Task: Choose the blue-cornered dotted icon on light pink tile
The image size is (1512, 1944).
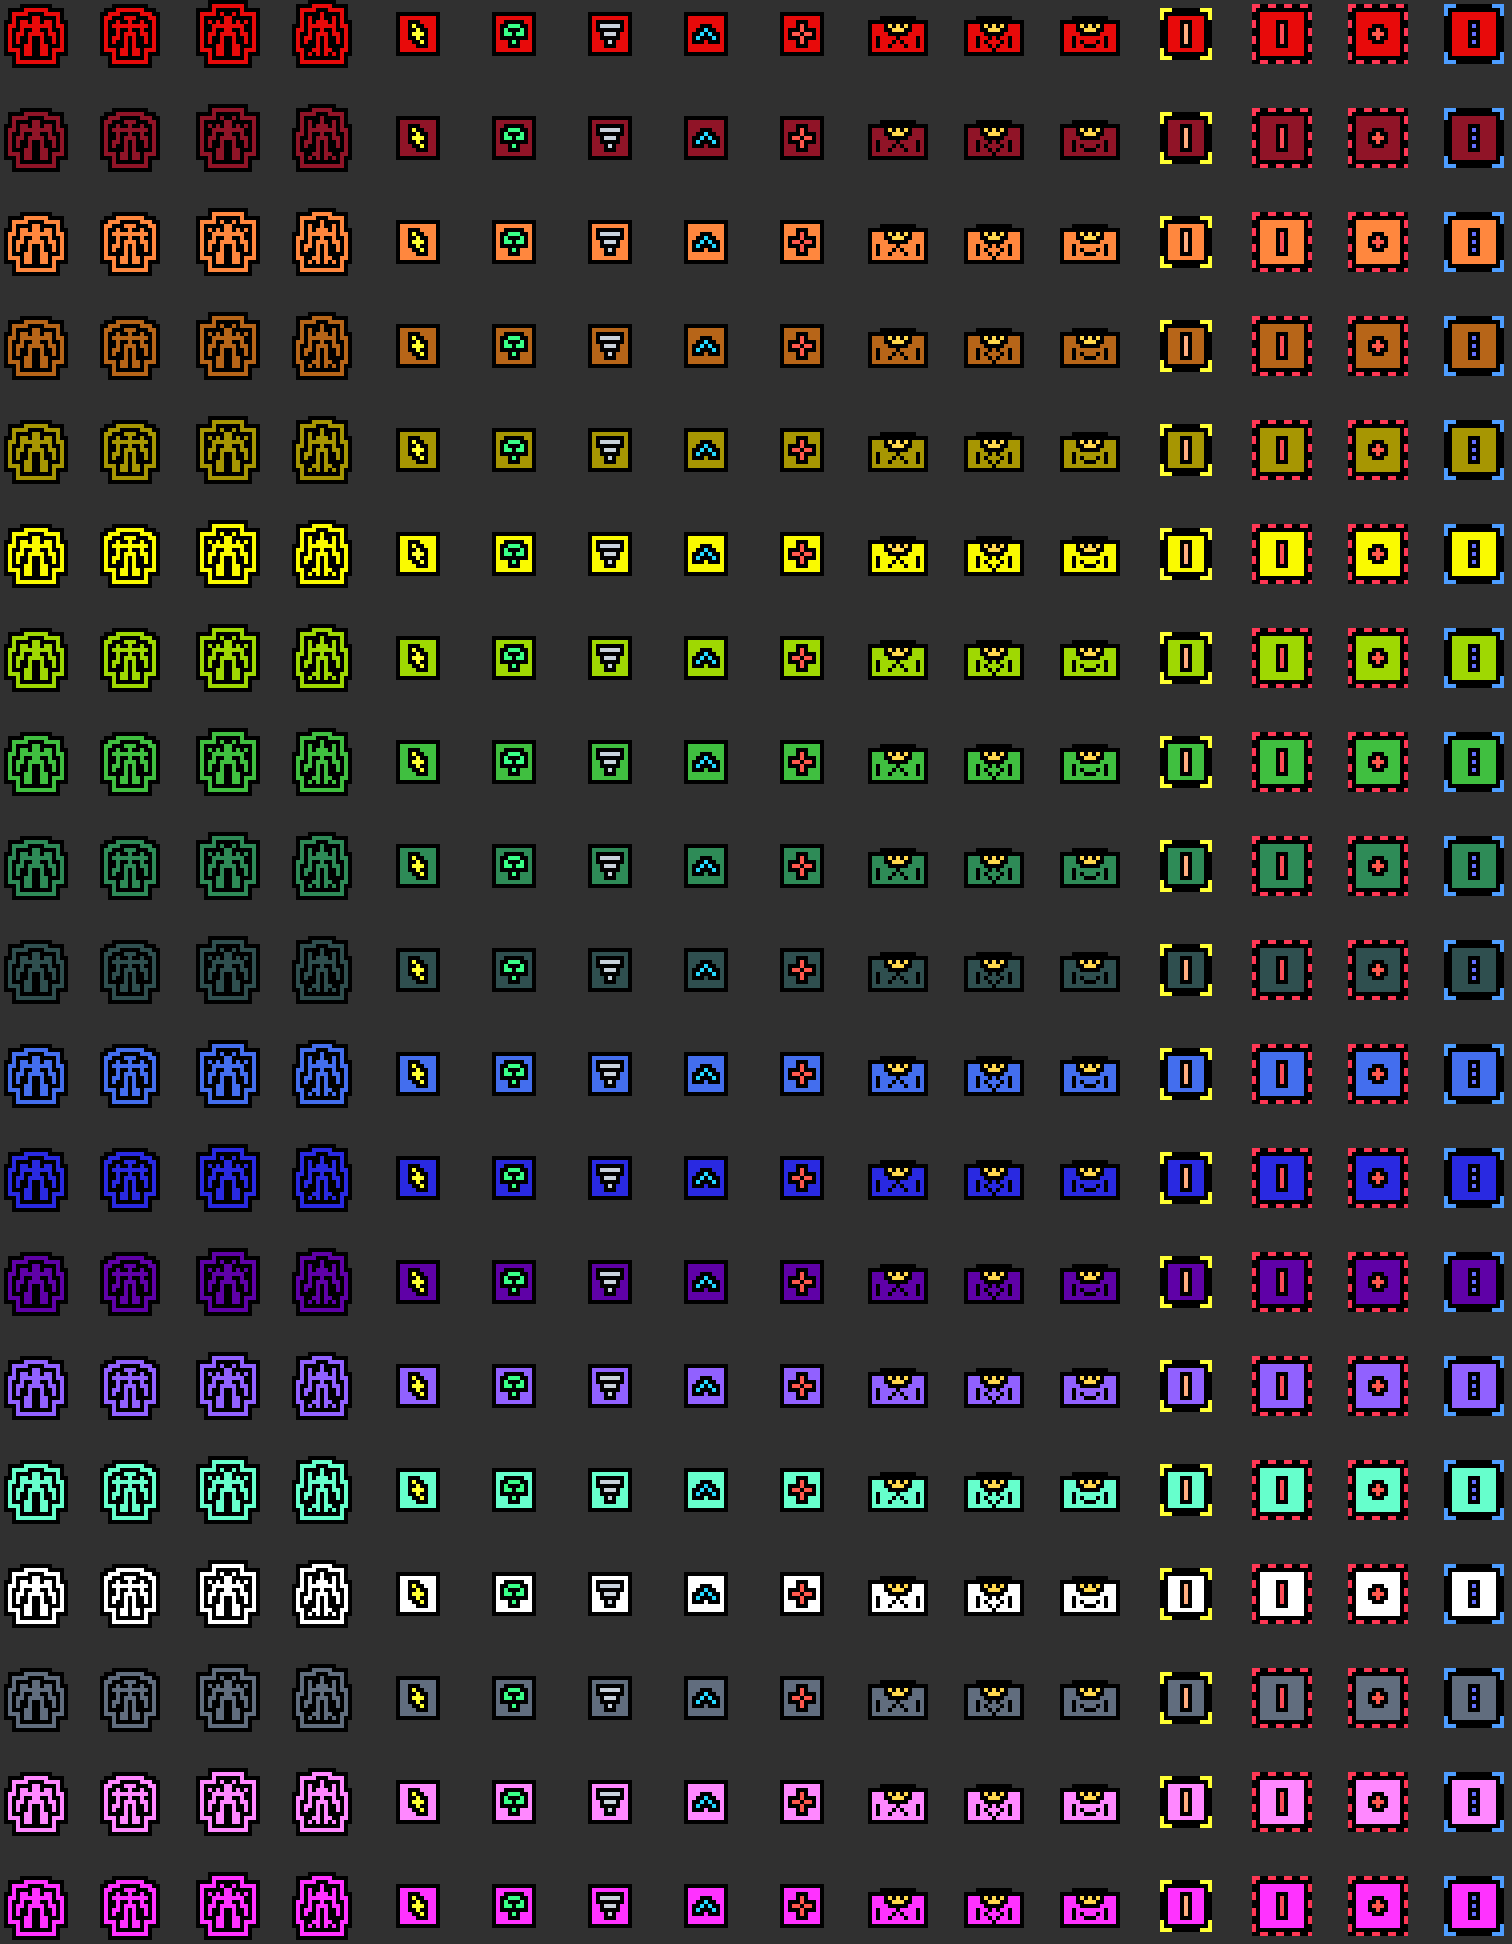Action: click(1474, 1803)
